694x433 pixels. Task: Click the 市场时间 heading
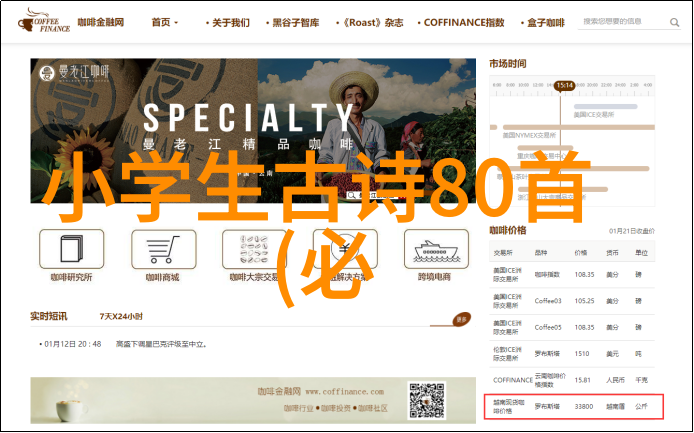tap(508, 64)
